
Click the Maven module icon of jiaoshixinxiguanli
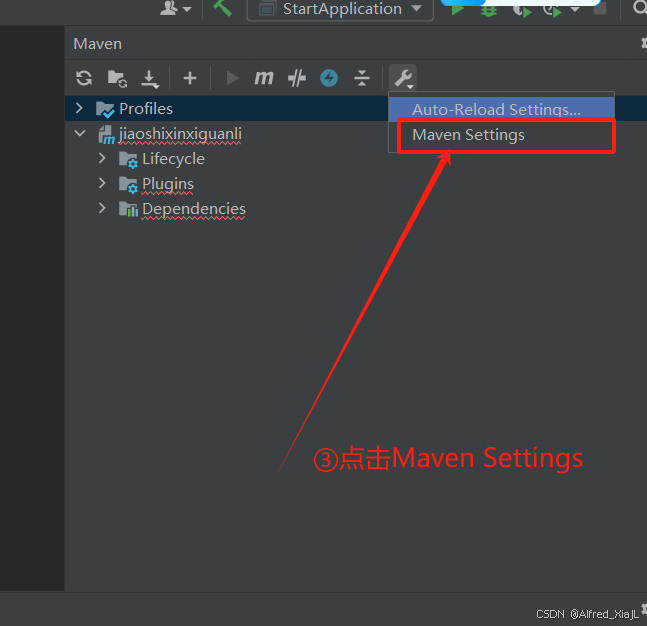tap(106, 135)
